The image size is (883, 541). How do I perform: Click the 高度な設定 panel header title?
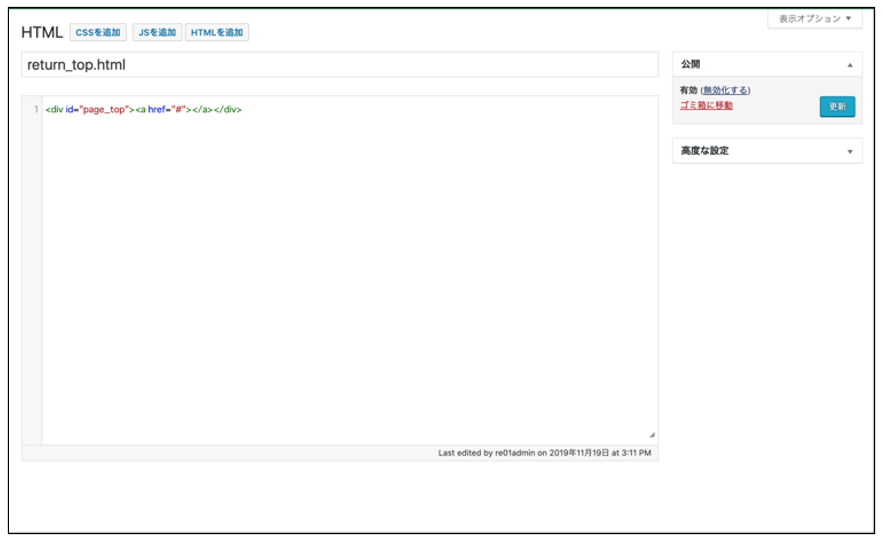pos(705,151)
